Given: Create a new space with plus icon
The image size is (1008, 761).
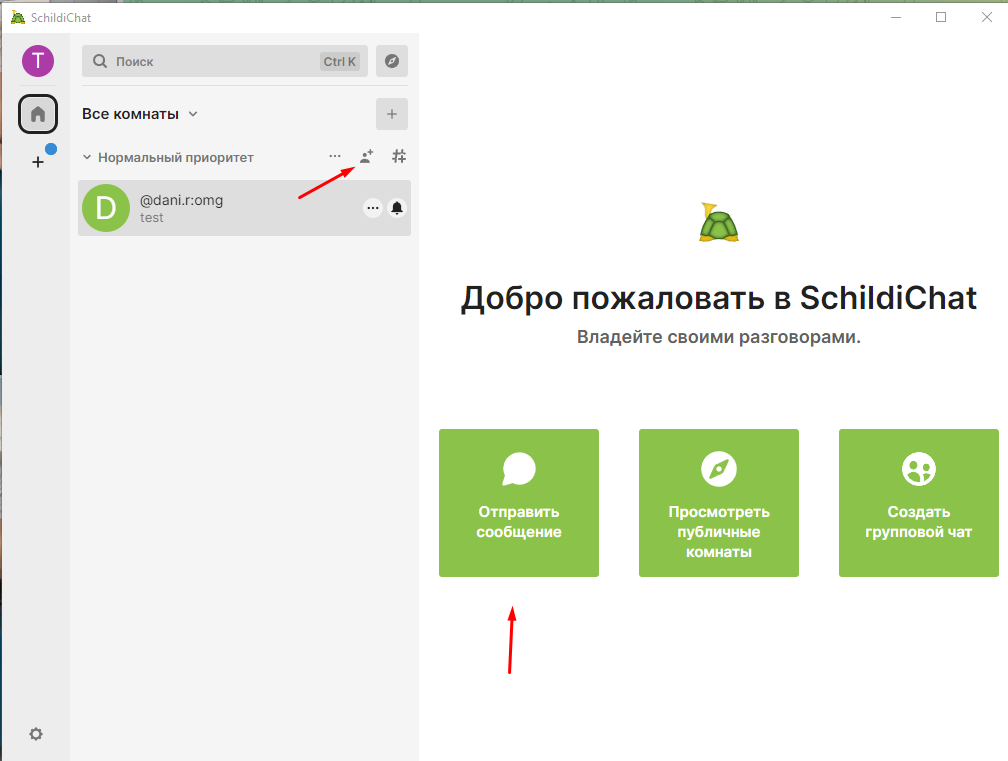Looking at the screenshot, I should pos(38,162).
